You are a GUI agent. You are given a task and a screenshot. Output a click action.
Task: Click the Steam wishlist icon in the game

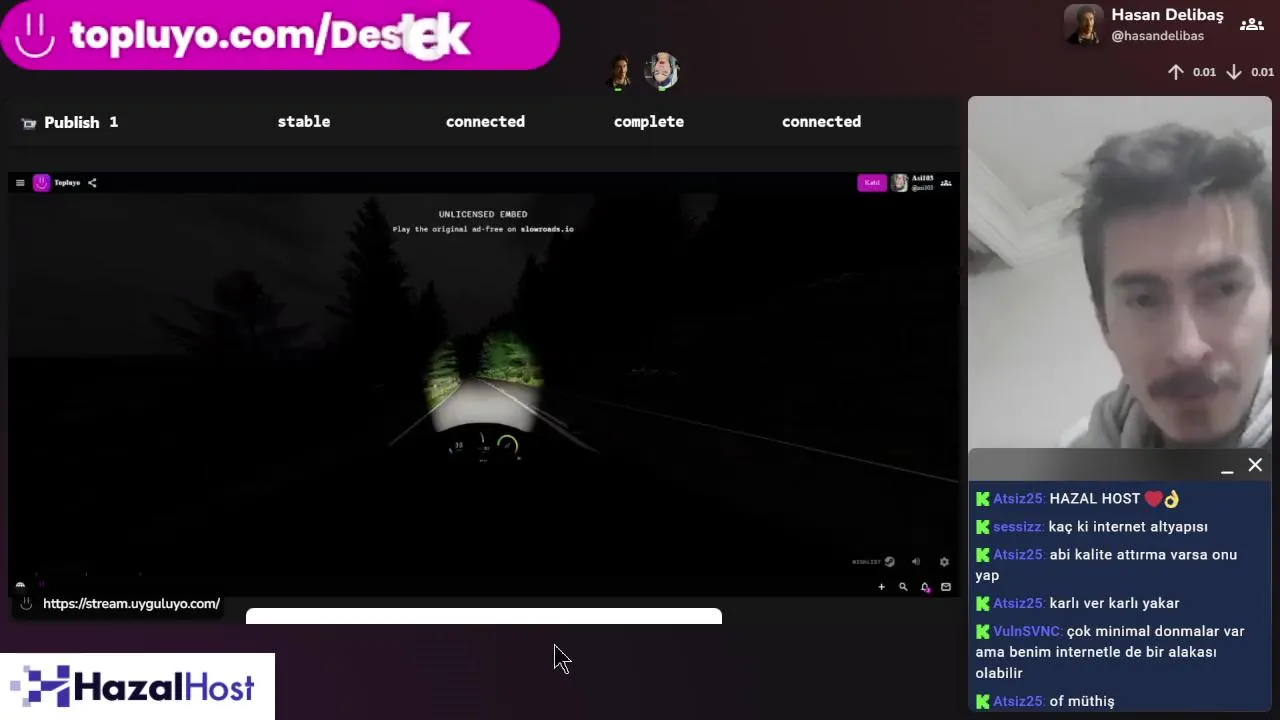(x=889, y=562)
